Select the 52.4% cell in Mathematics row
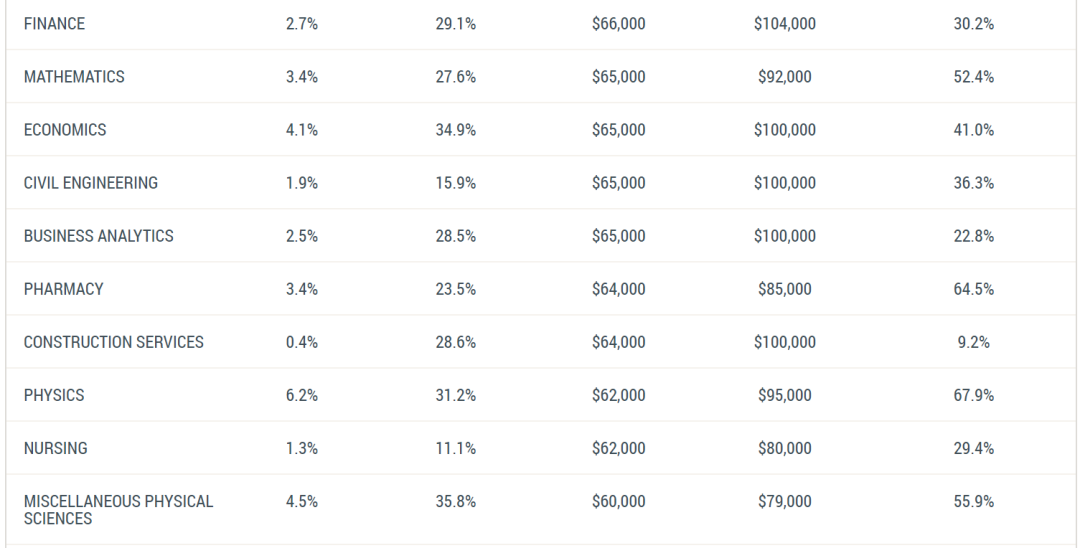This screenshot has height=548, width=1080. (973, 77)
